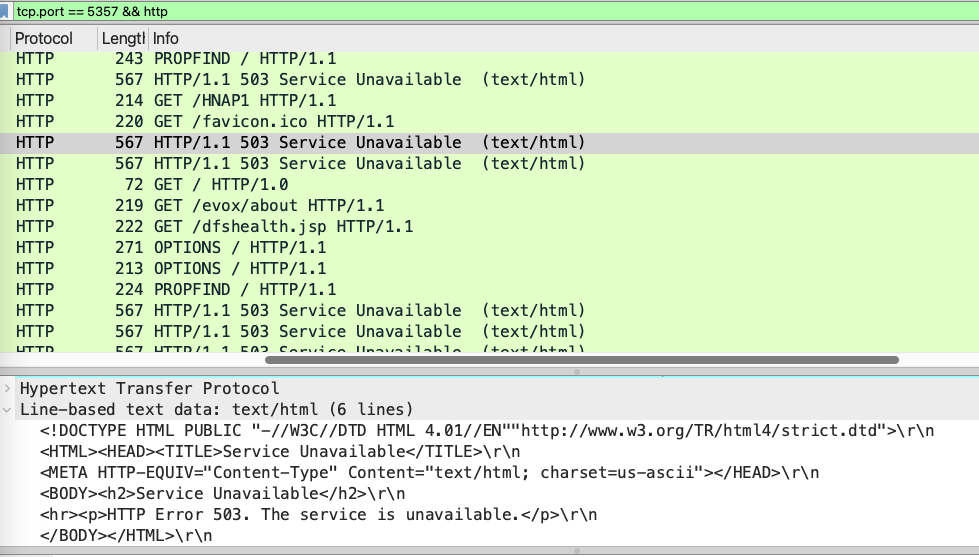
Task: Click the display filter input field
Action: pos(494,11)
